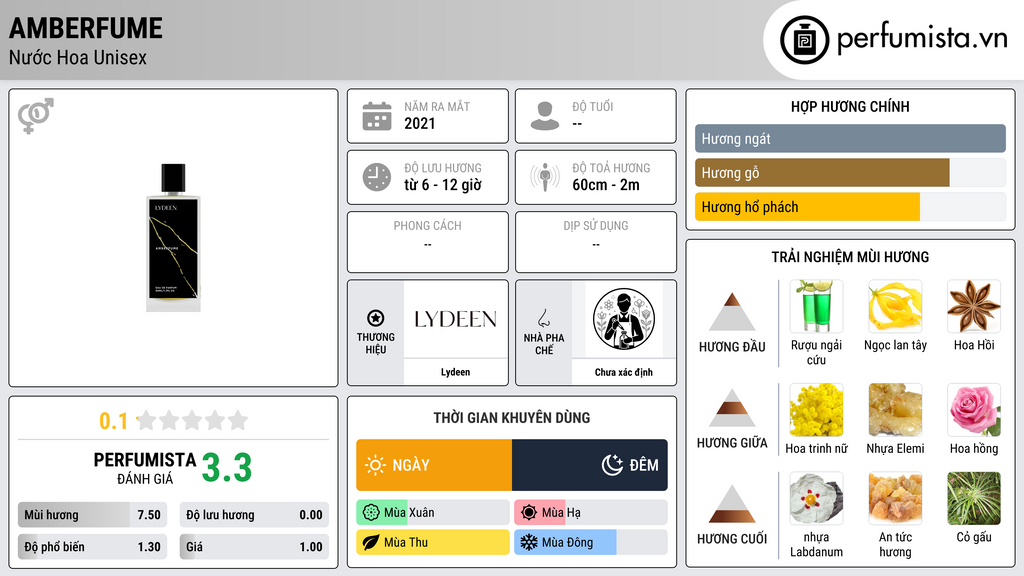Image resolution: width=1024 pixels, height=576 pixels.
Task: Click the perfumista.vn bottle logo icon
Action: [x=804, y=40]
